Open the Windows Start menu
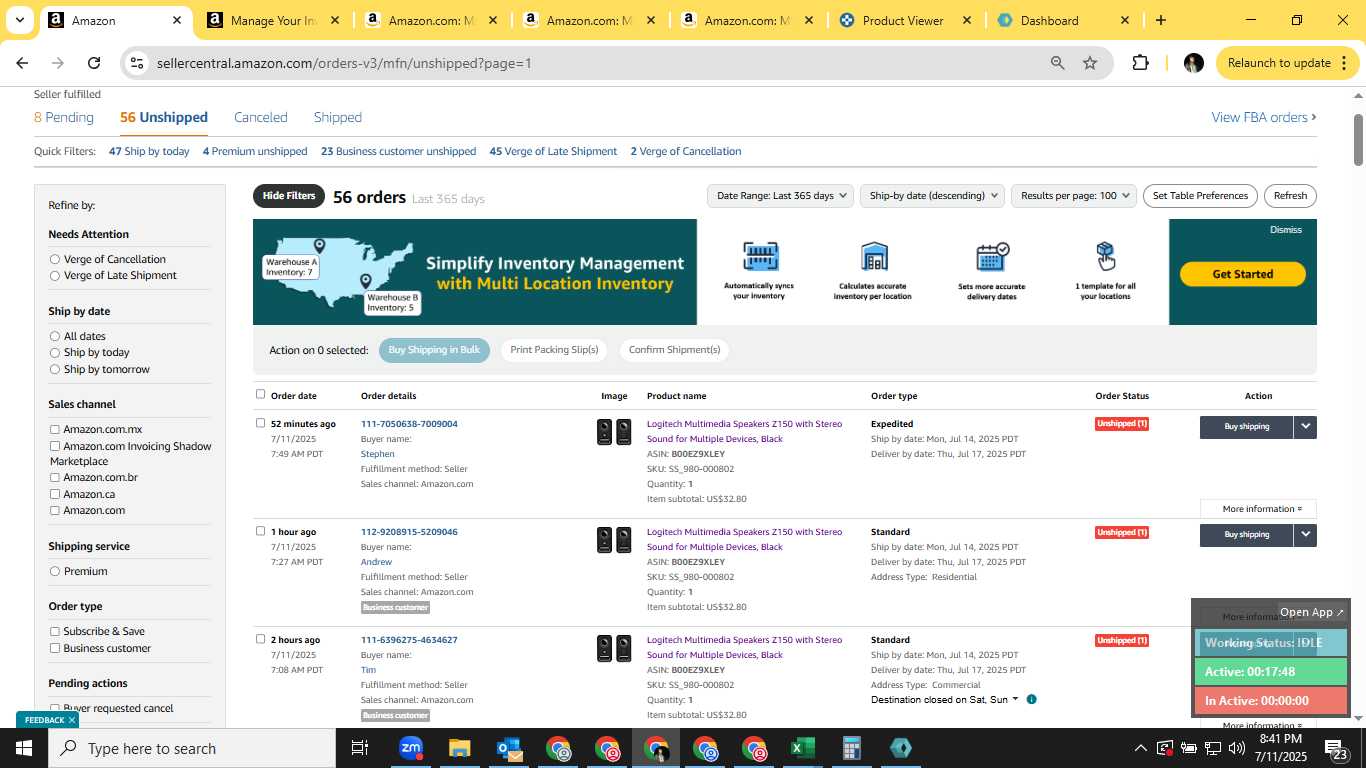This screenshot has width=1366, height=768. click(x=24, y=748)
